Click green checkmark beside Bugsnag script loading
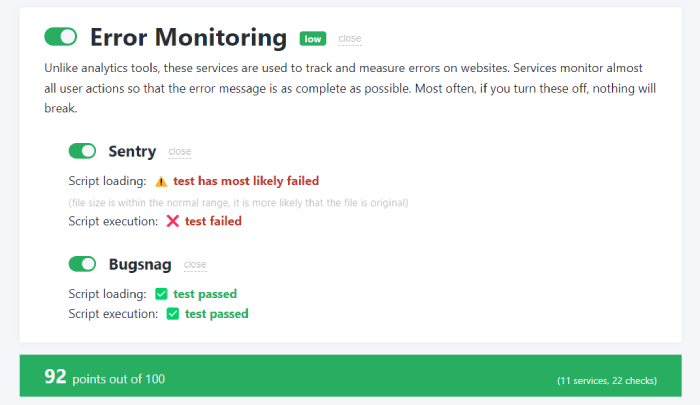This screenshot has height=405, width=700. pyautogui.click(x=161, y=294)
